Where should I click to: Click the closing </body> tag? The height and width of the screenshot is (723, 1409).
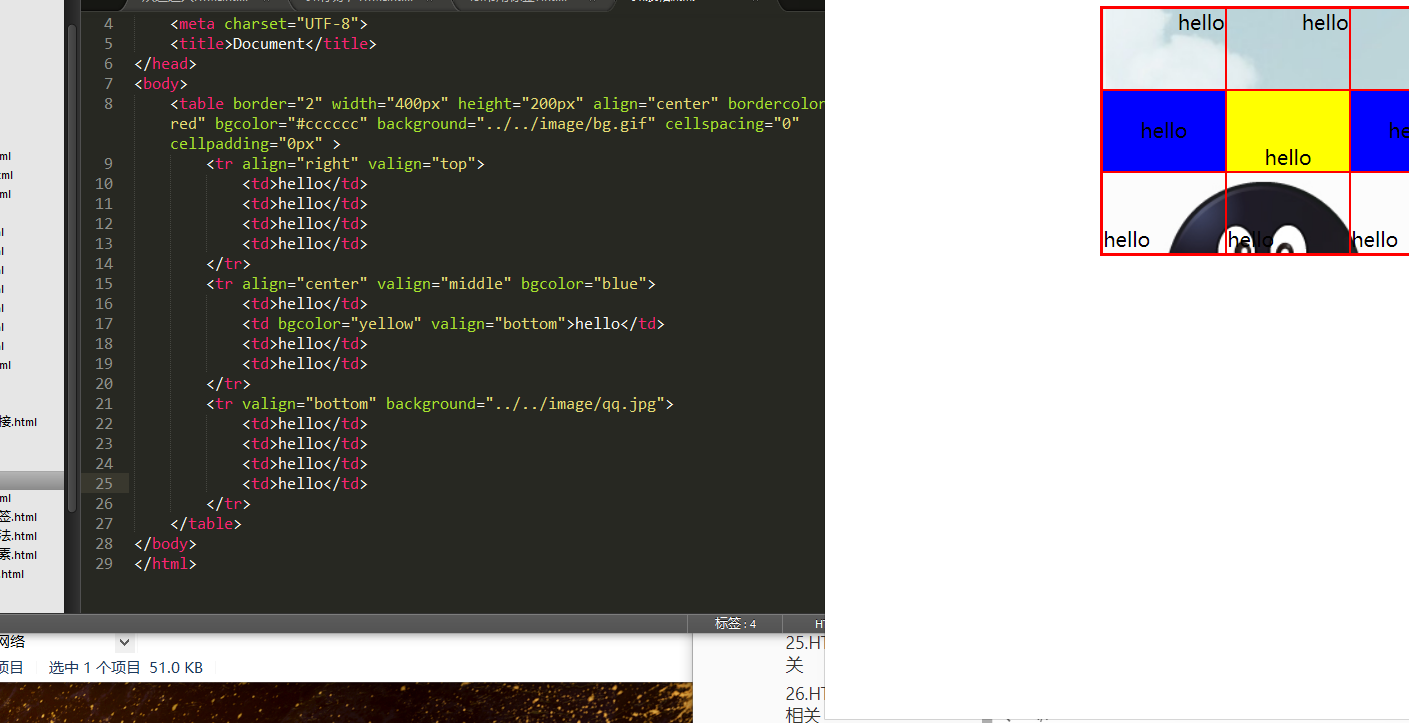tap(165, 544)
